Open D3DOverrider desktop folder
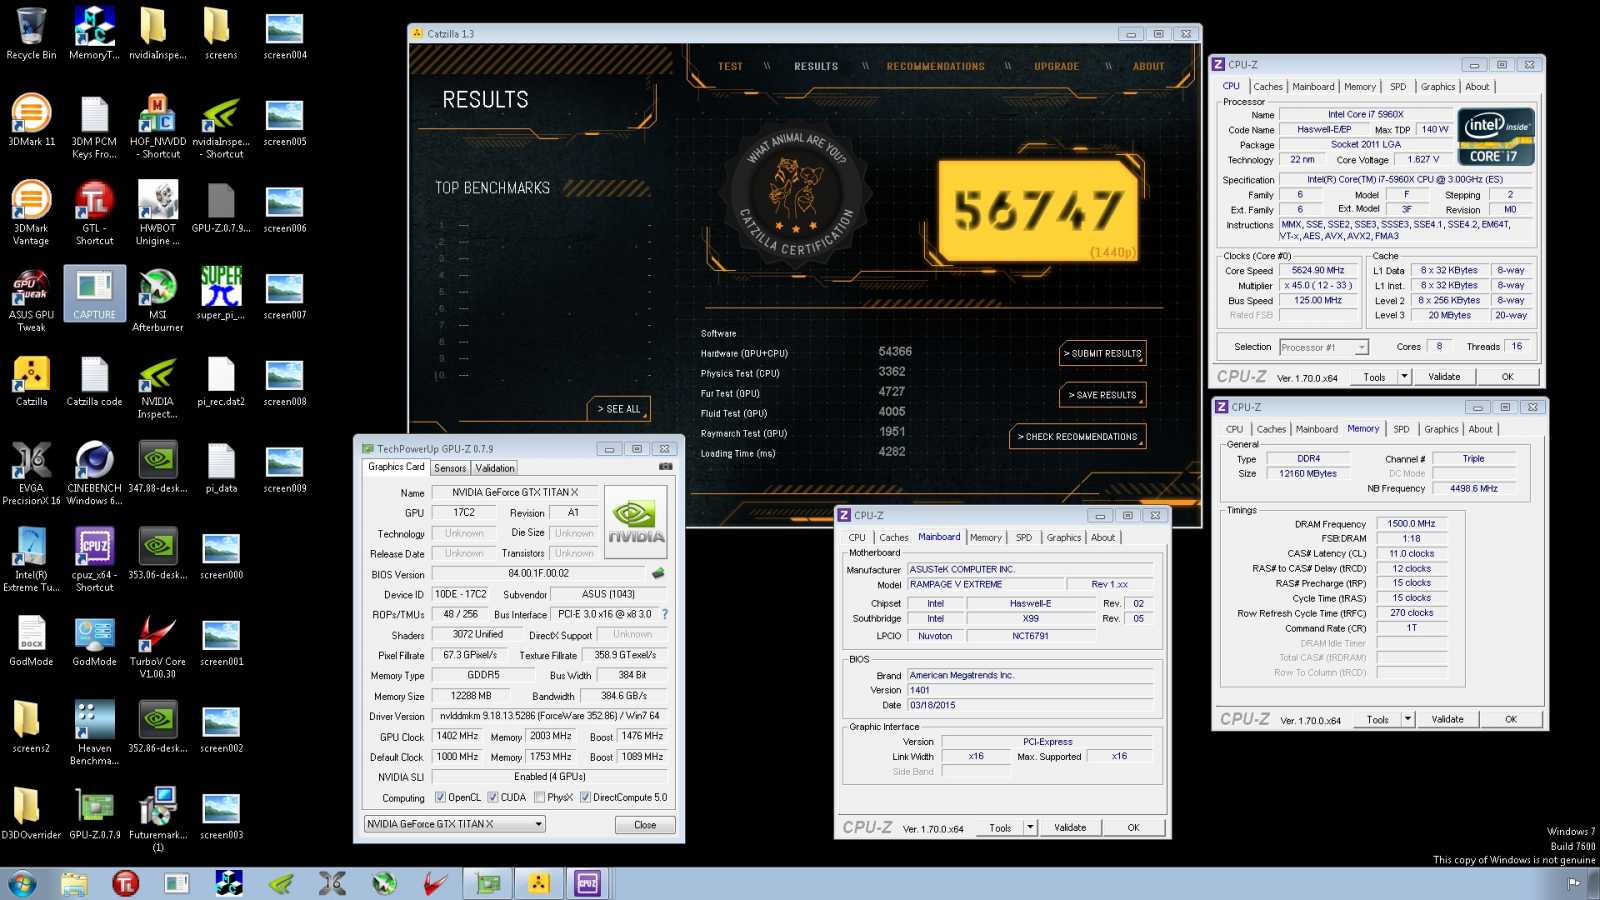The width and height of the screenshot is (1600, 900). click(31, 813)
